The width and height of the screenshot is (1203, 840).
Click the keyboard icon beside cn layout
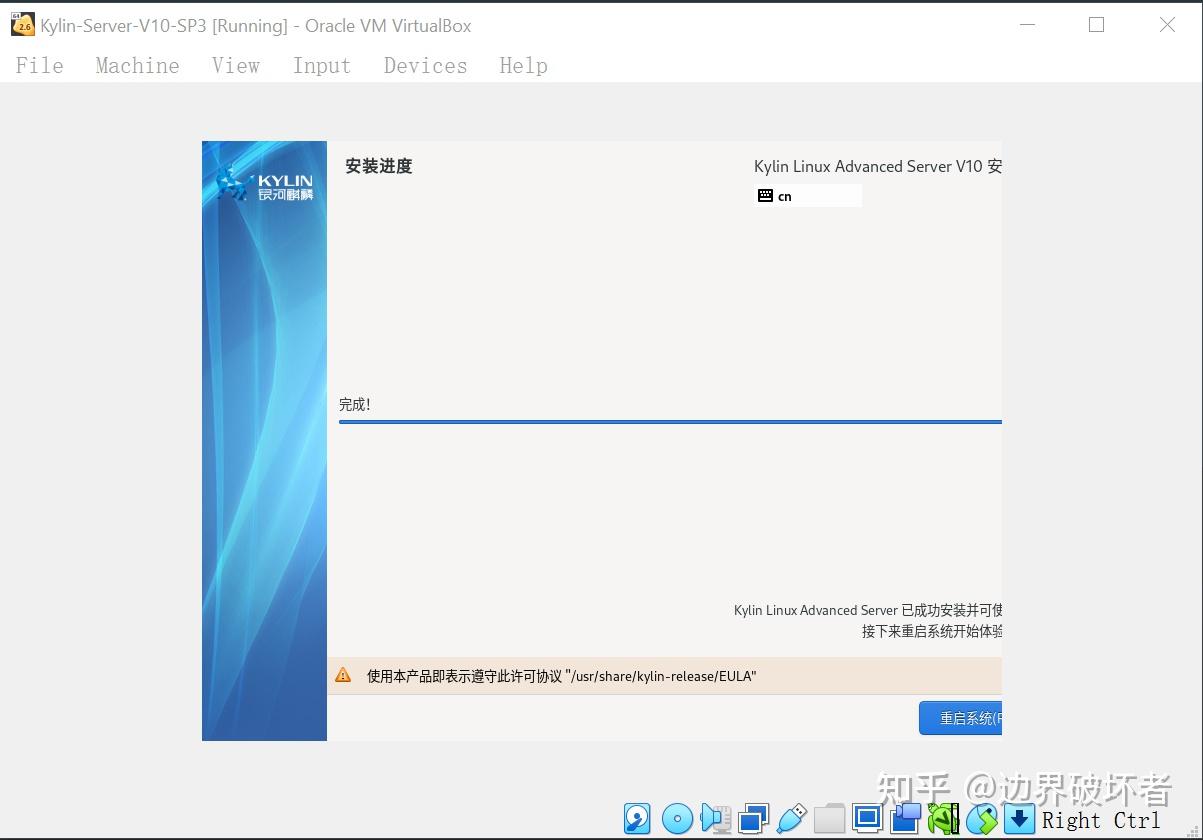click(765, 195)
